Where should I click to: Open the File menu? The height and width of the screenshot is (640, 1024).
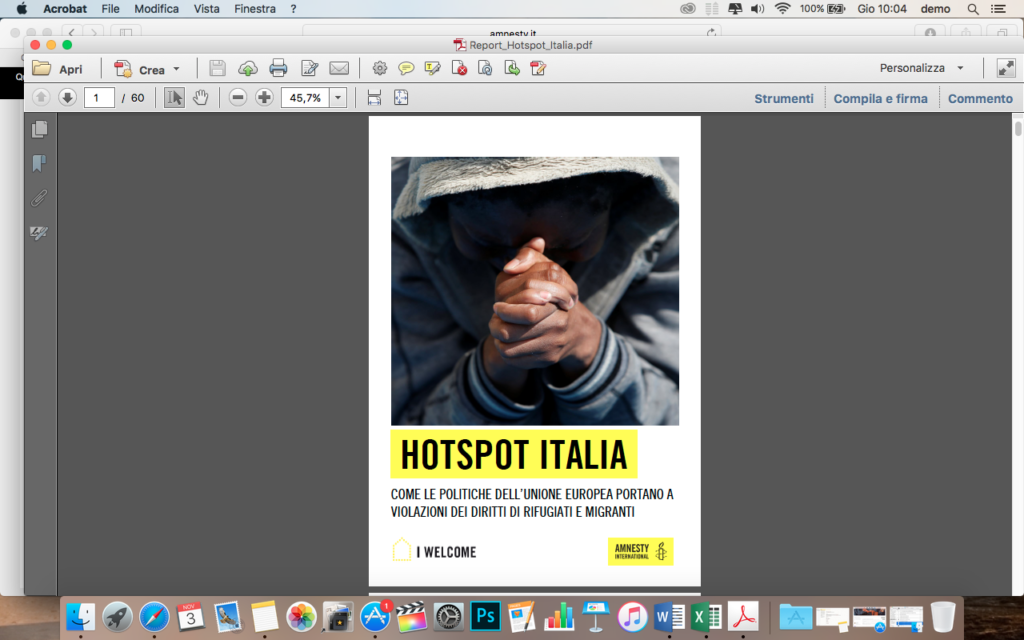point(110,8)
